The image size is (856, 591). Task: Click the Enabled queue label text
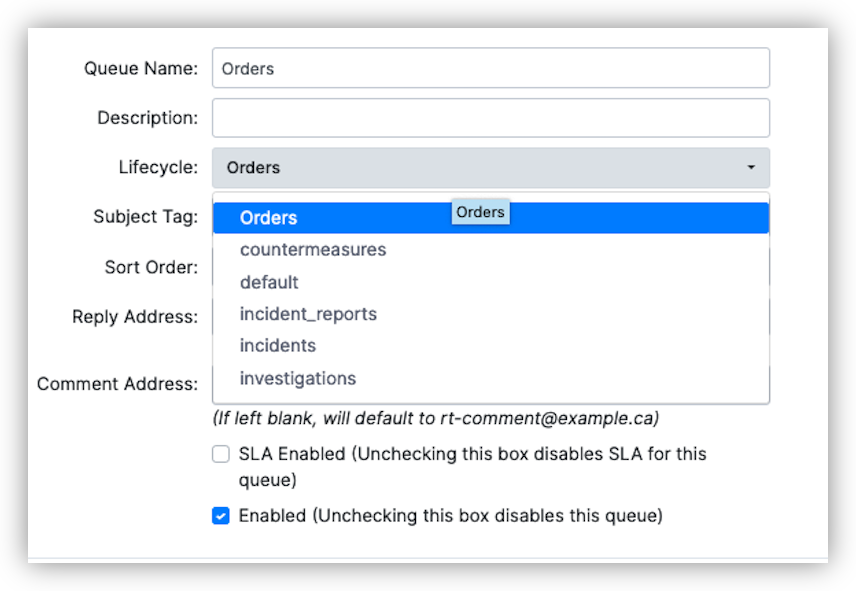450,516
